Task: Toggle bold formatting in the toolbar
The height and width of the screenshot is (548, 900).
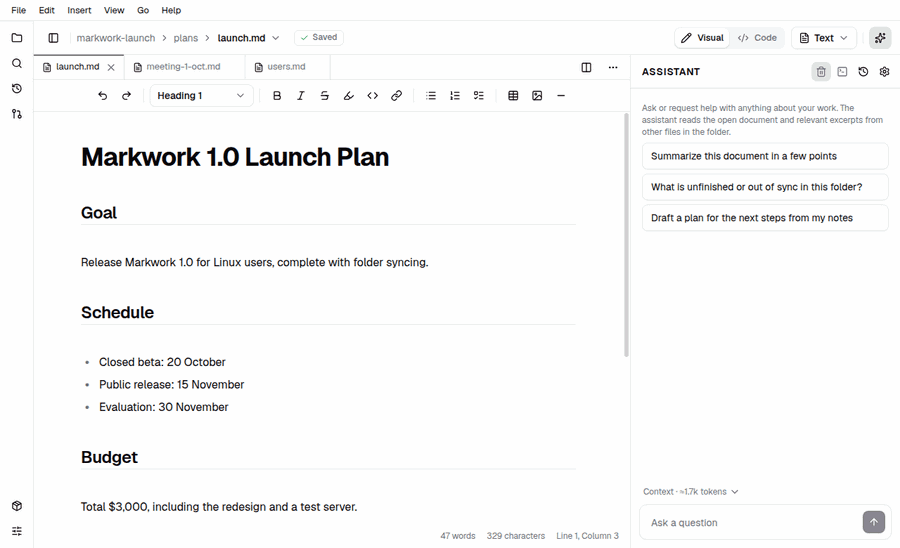Action: tap(277, 96)
